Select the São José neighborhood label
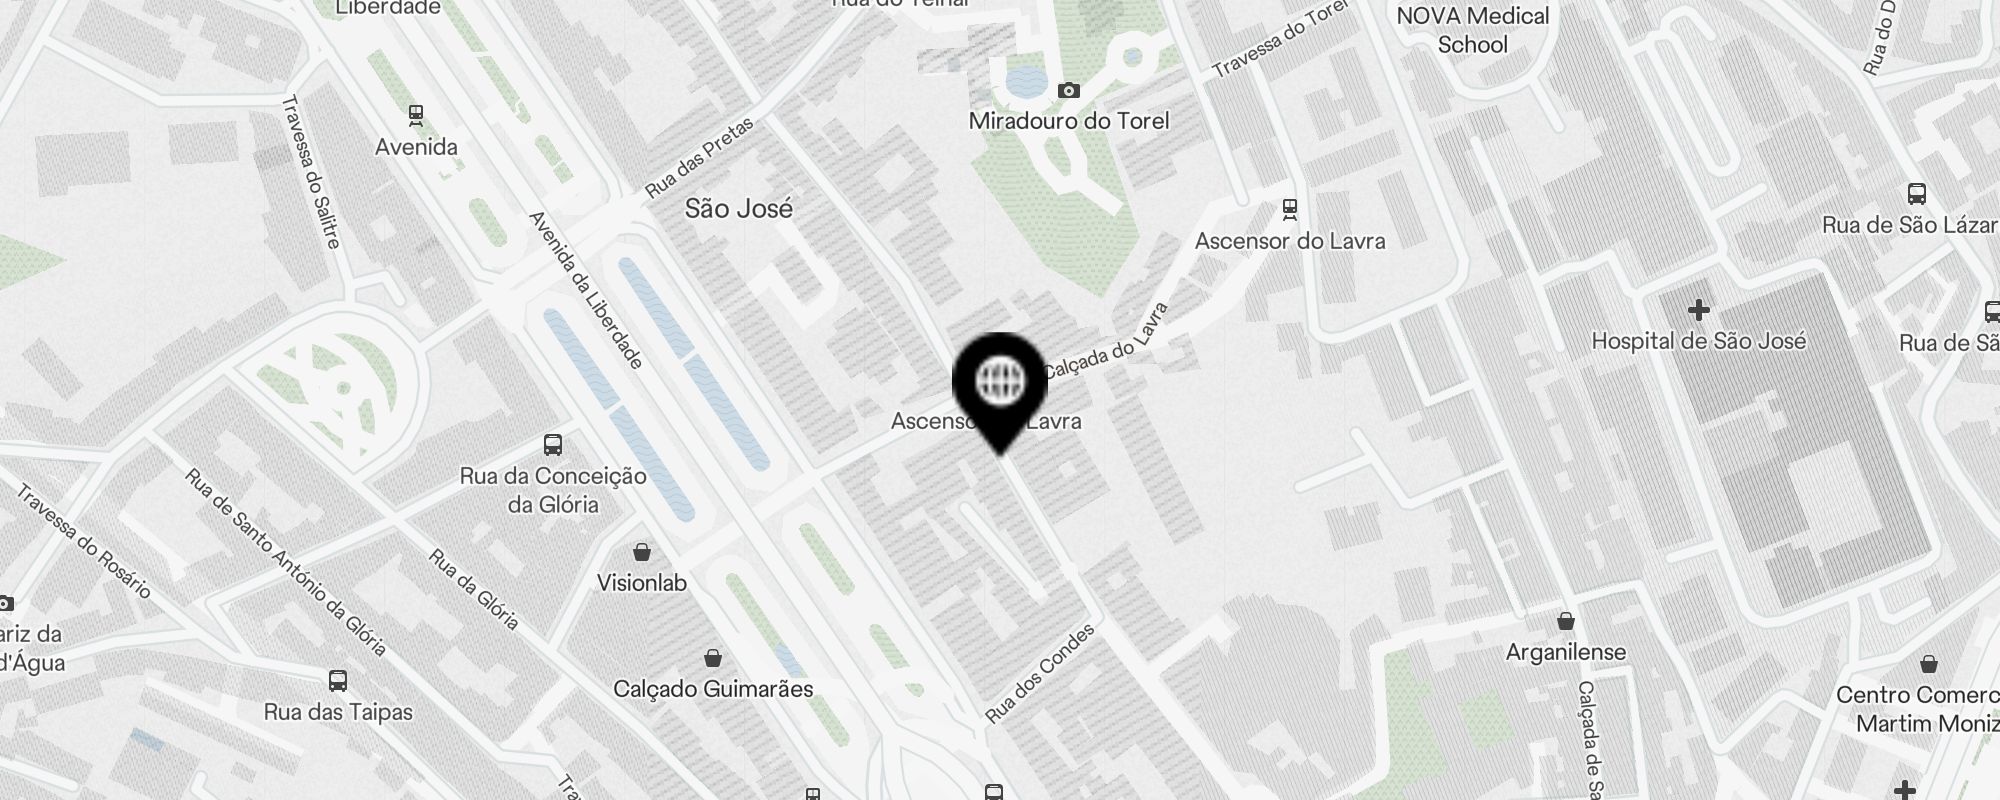2000x800 pixels. (x=739, y=208)
